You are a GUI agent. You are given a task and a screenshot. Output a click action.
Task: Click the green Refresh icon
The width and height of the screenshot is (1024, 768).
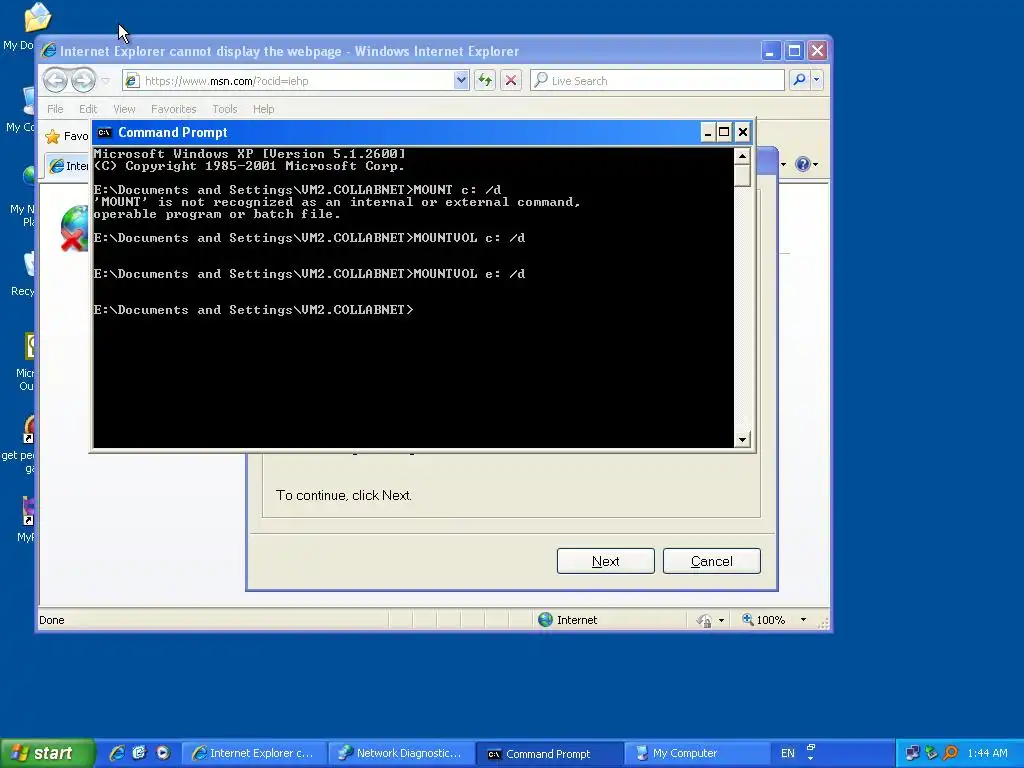tap(485, 80)
